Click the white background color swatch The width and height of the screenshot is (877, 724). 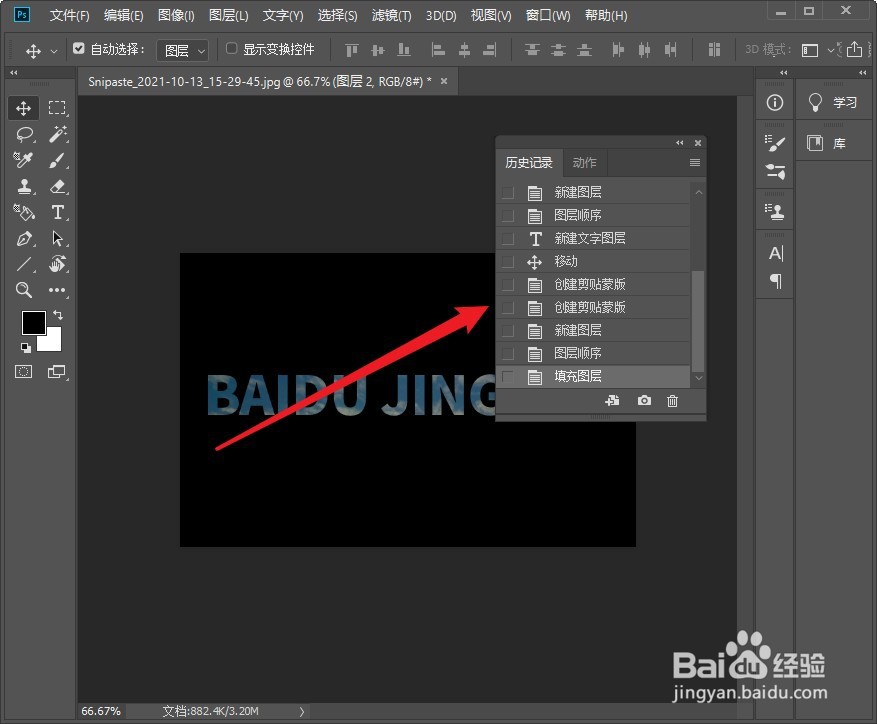53,342
